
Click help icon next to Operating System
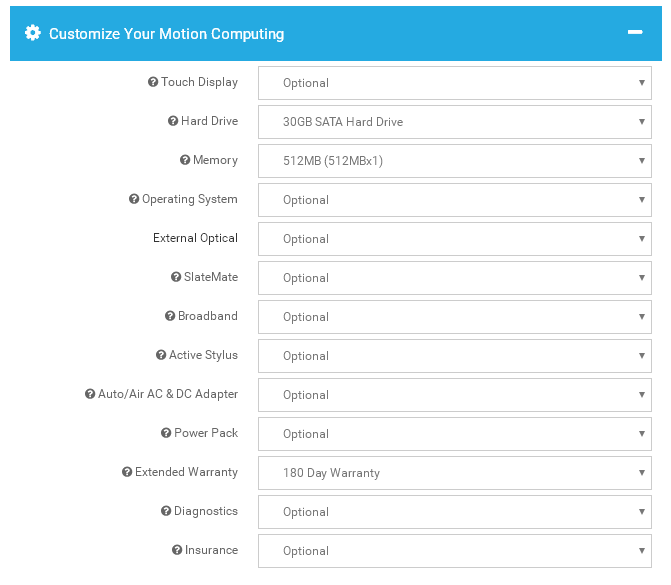[134, 199]
